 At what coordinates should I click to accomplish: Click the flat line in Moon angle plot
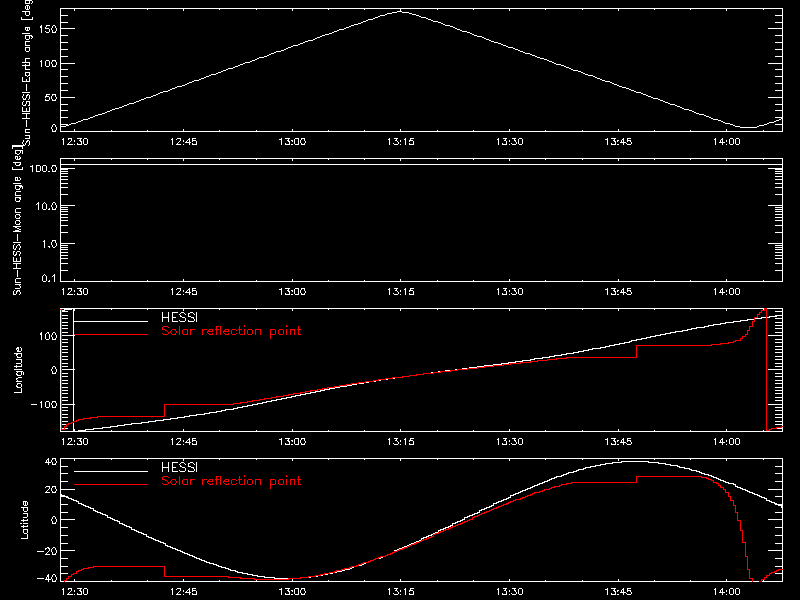point(421,165)
